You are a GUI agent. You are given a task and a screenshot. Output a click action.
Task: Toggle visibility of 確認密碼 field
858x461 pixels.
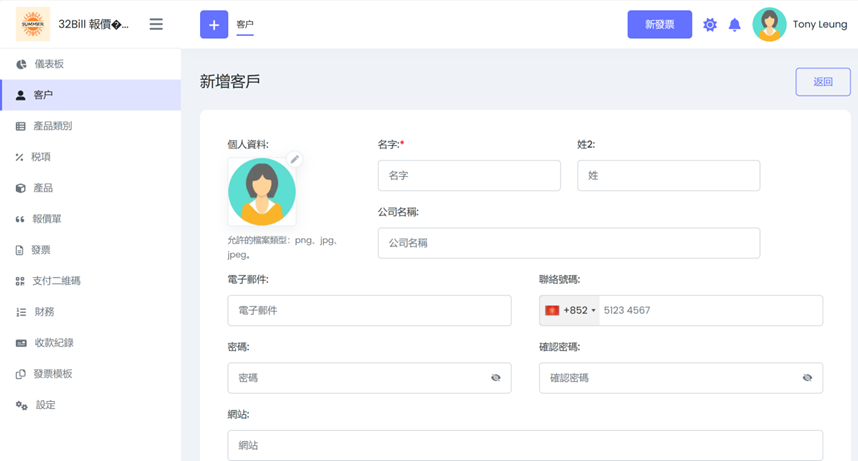(807, 378)
